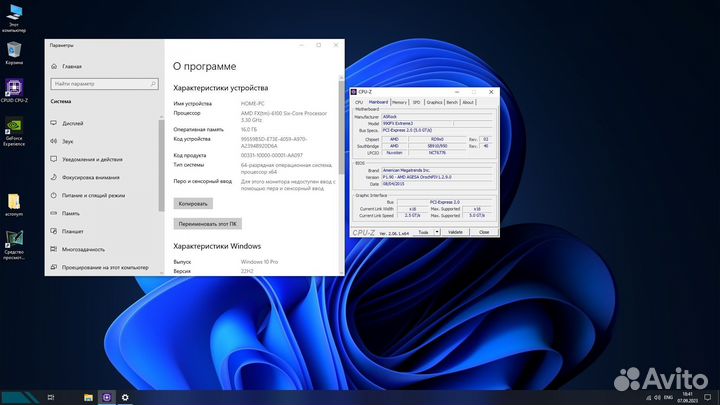The width and height of the screenshot is (720, 405).
Task: Click Переименовать этот ПК button
Action: [x=208, y=224]
